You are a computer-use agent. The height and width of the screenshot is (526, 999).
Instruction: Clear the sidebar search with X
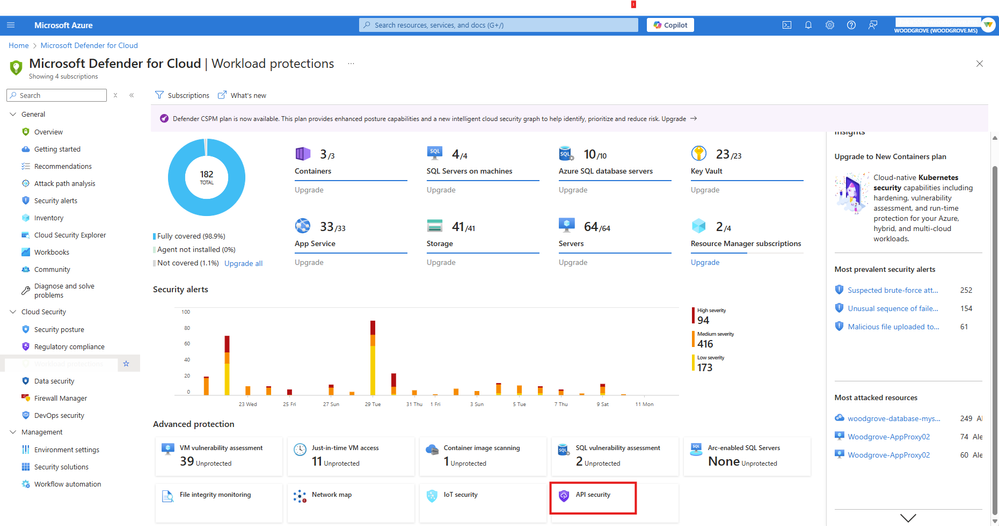pos(115,96)
